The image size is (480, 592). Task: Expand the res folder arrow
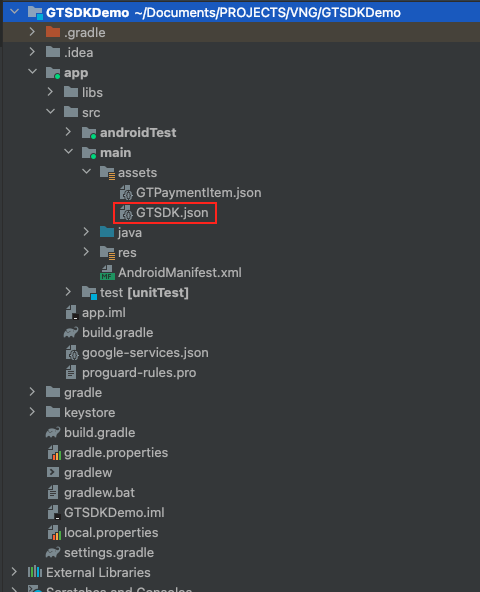86,252
